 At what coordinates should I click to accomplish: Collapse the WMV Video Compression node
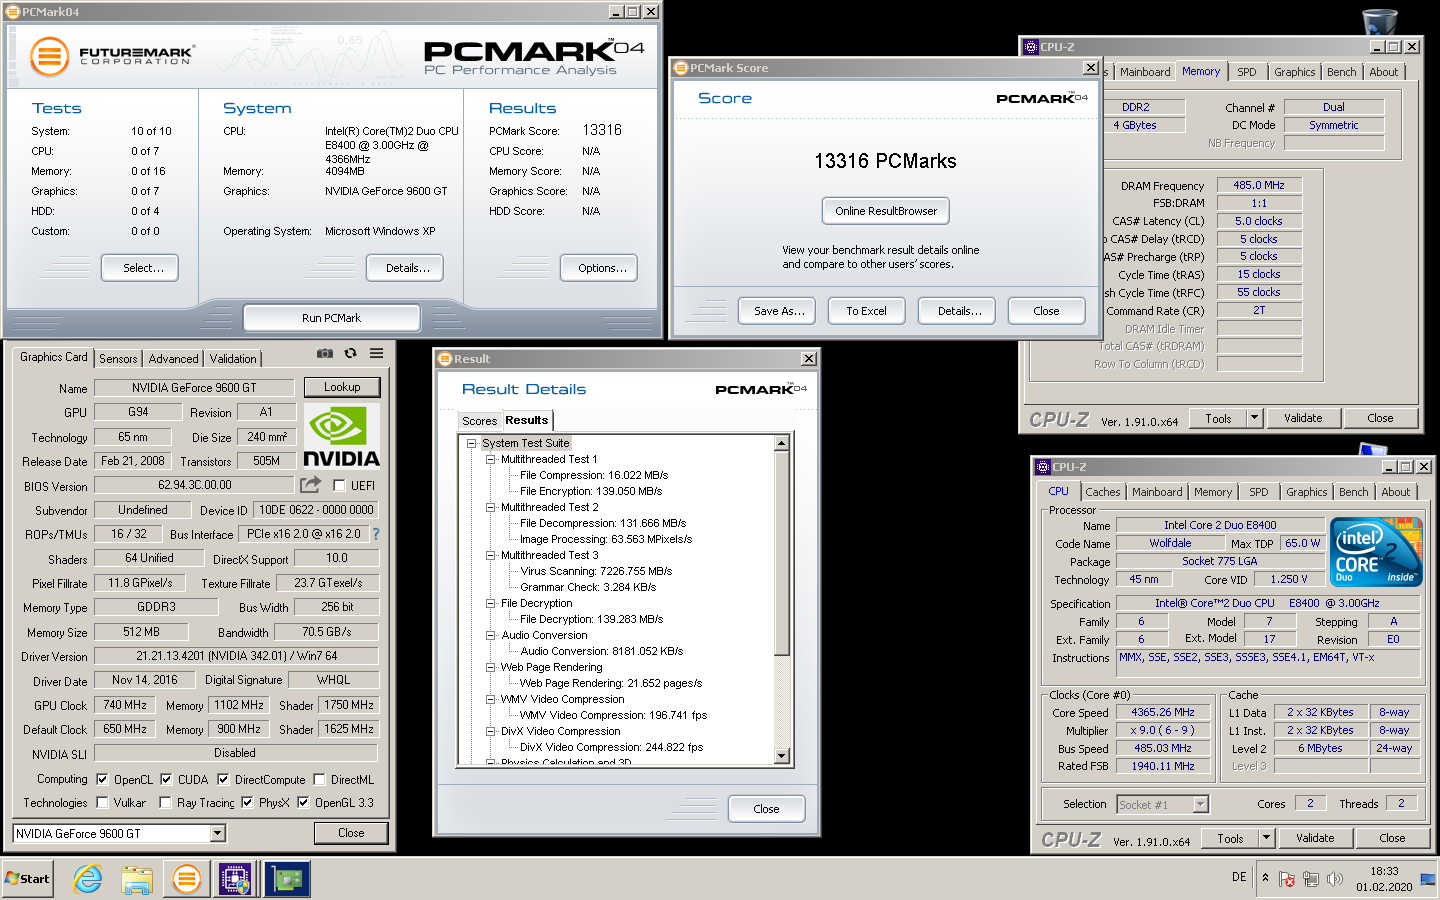tap(490, 699)
